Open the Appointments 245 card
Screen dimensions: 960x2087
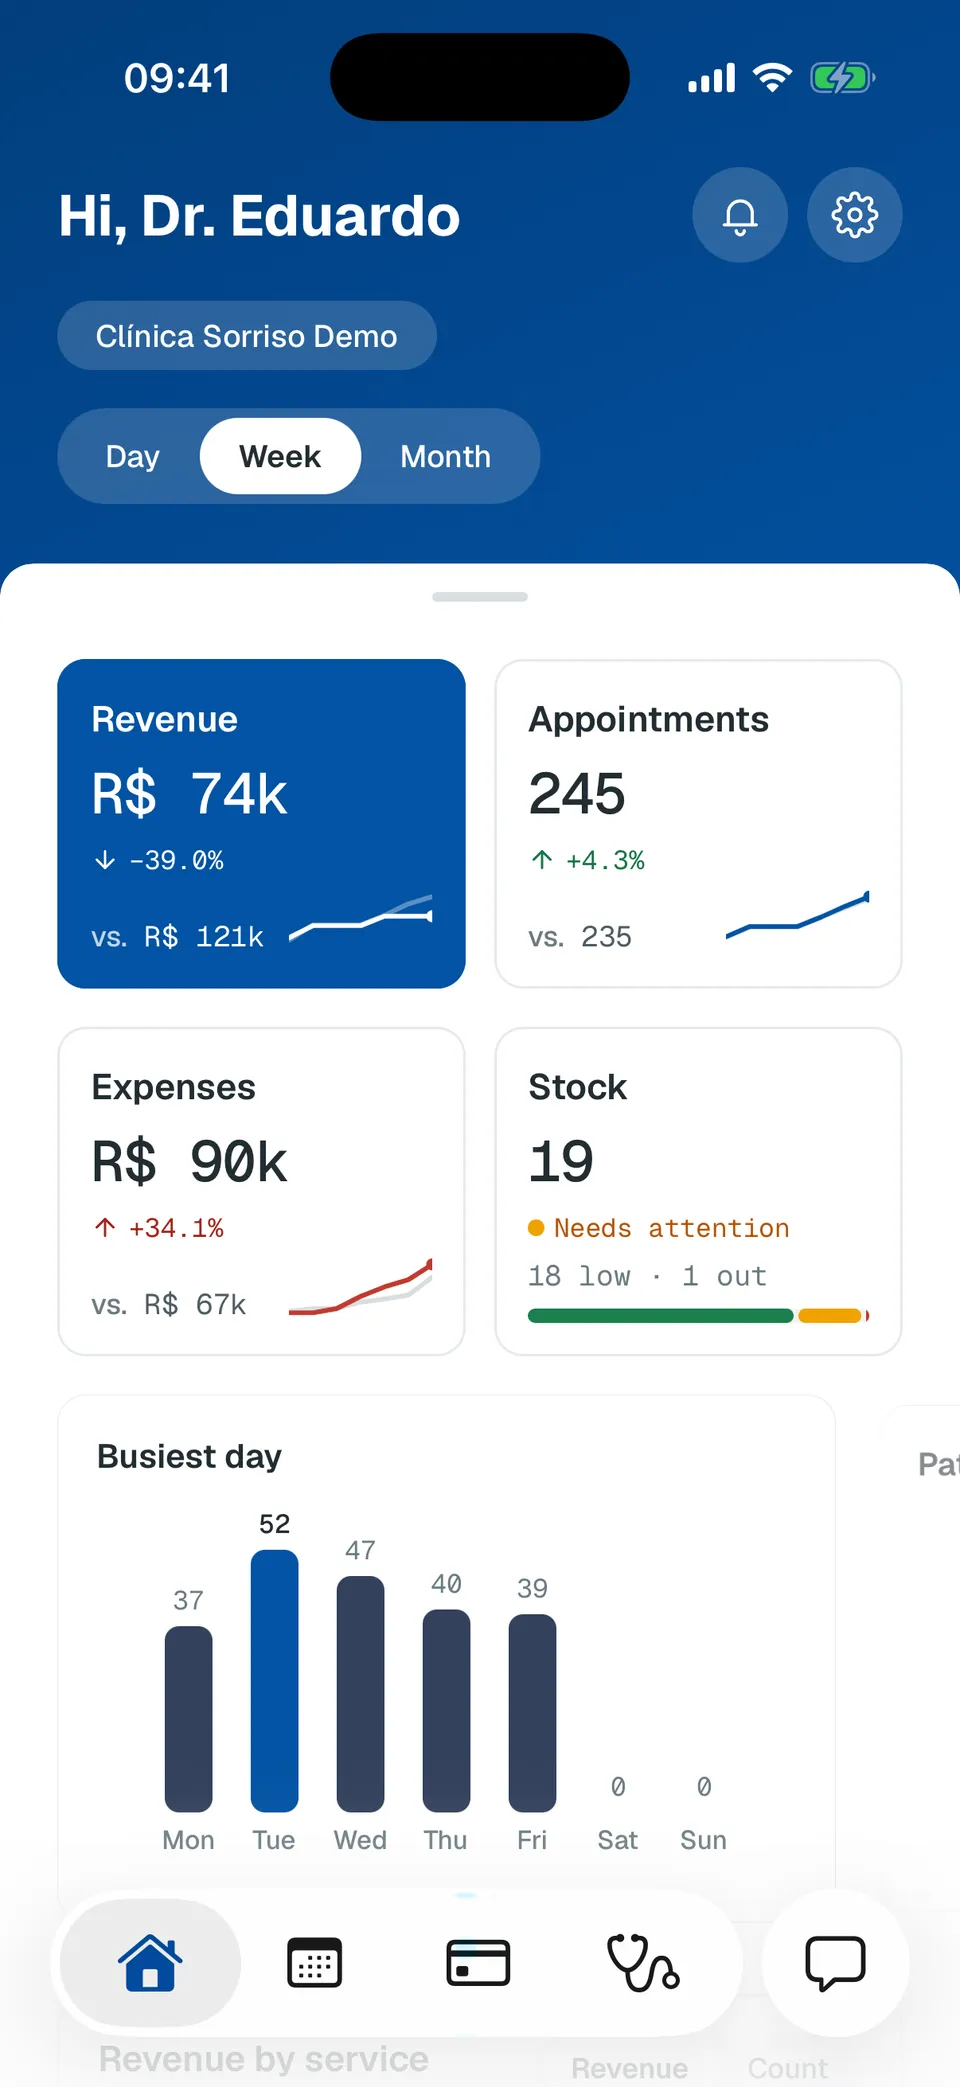[x=699, y=824]
